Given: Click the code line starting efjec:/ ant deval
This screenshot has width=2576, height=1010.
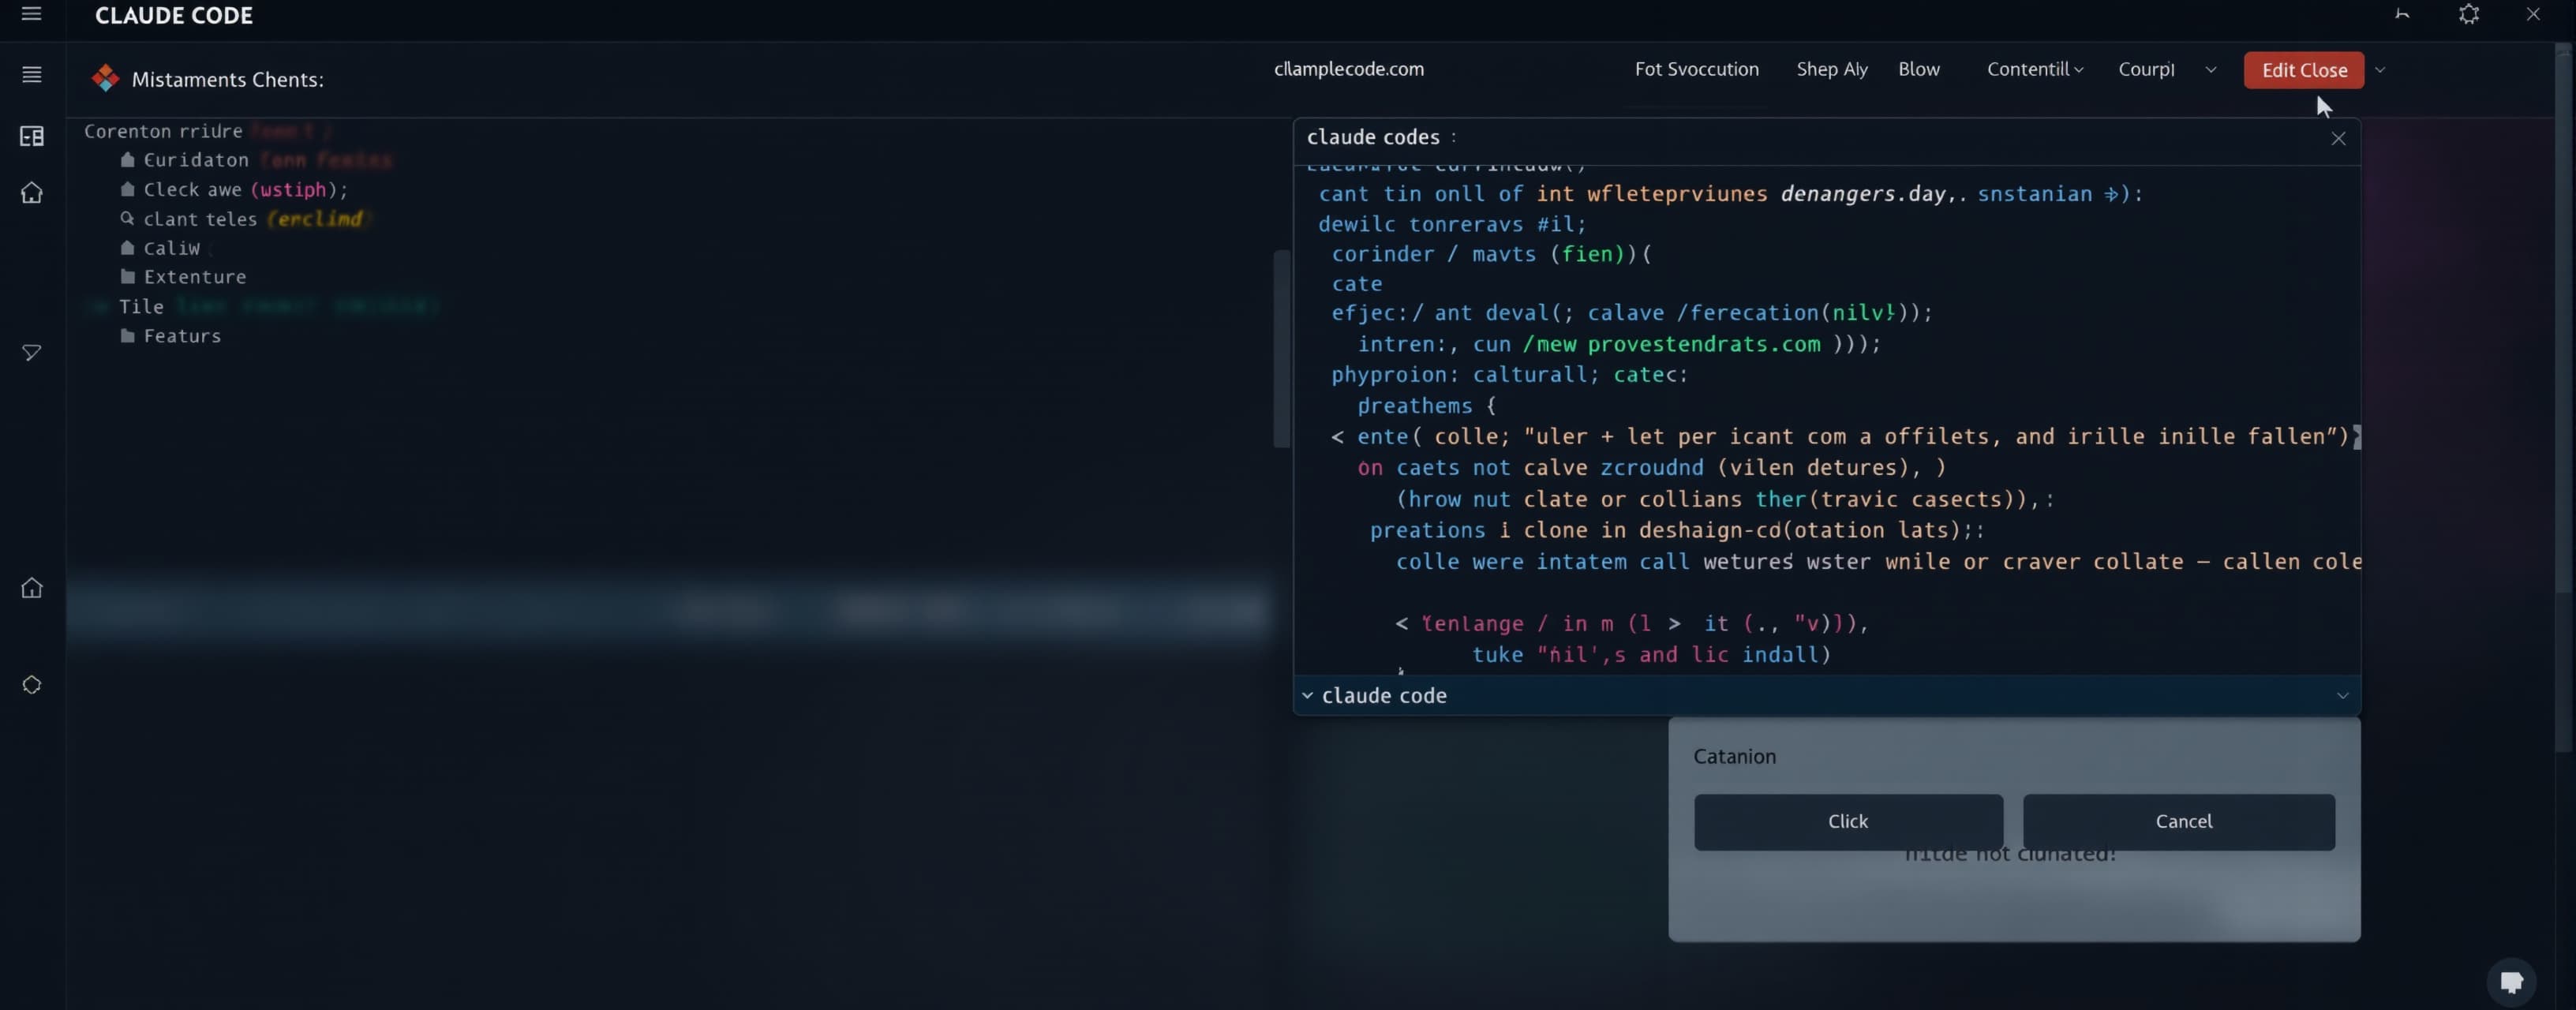Looking at the screenshot, I should (x=1631, y=313).
